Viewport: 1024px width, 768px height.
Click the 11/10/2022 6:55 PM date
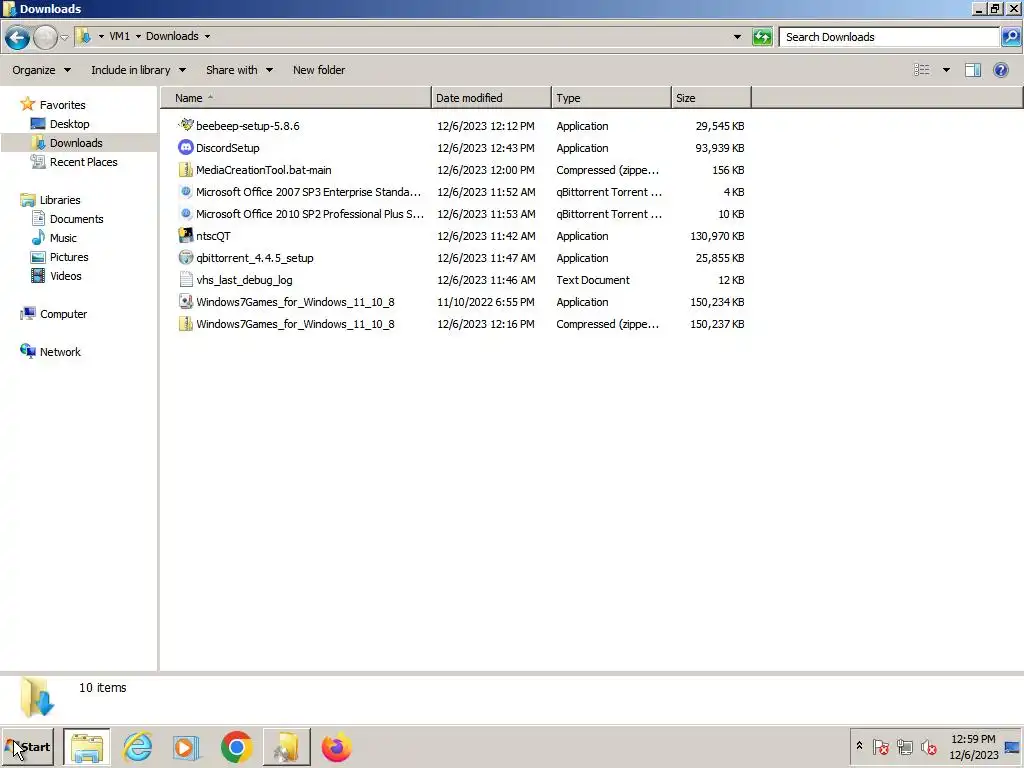point(486,302)
